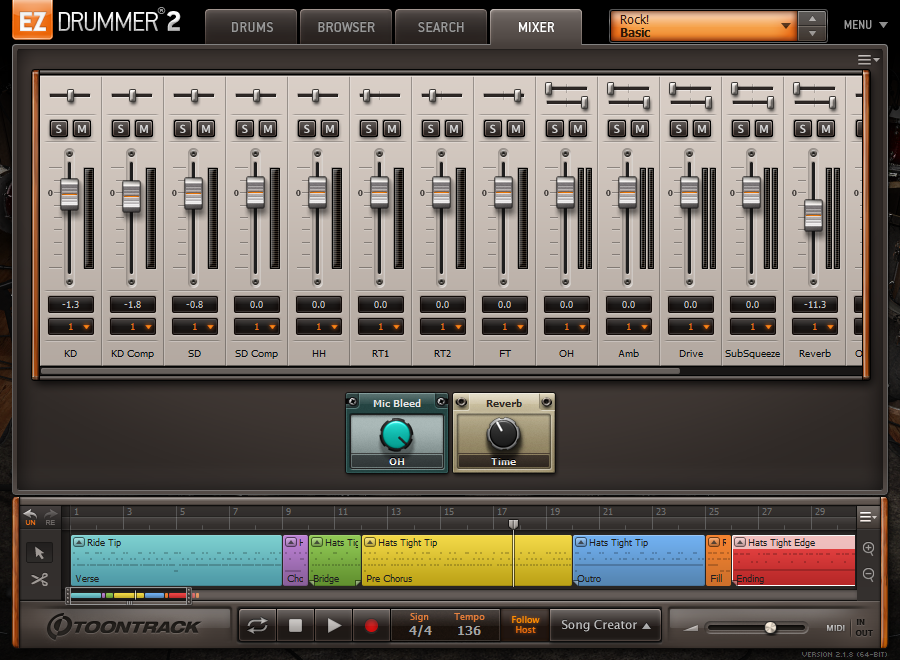Switch to the DRUMS tab

point(252,27)
